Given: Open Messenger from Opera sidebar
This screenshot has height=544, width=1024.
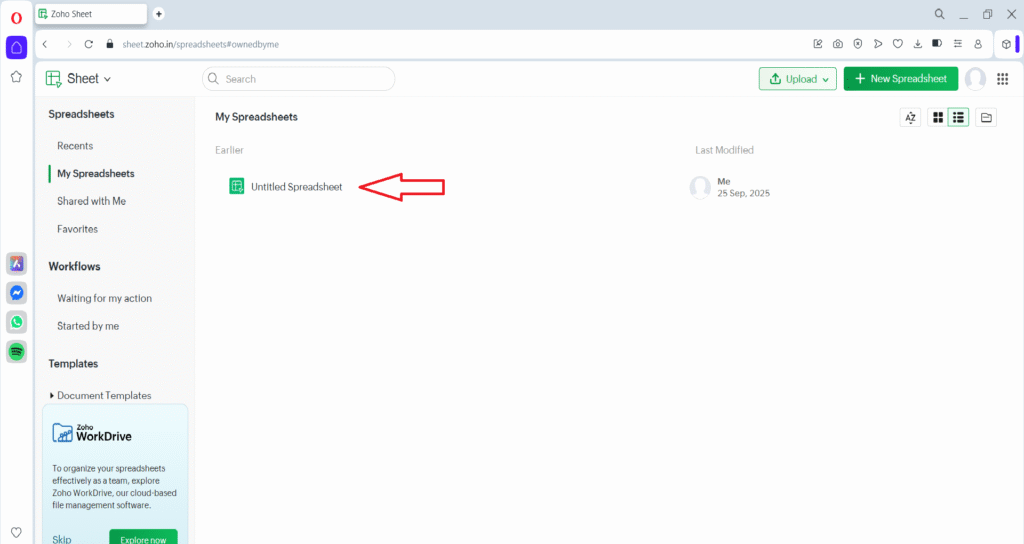Looking at the screenshot, I should click(16, 293).
